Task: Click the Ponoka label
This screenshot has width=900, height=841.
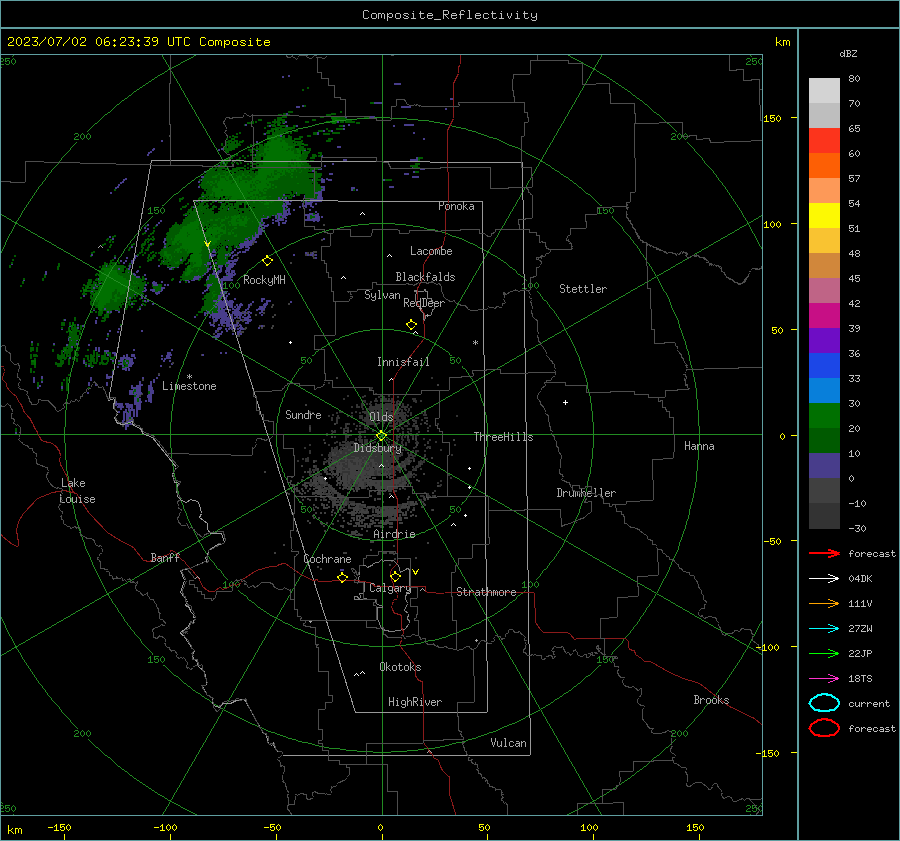Action: tap(456, 206)
